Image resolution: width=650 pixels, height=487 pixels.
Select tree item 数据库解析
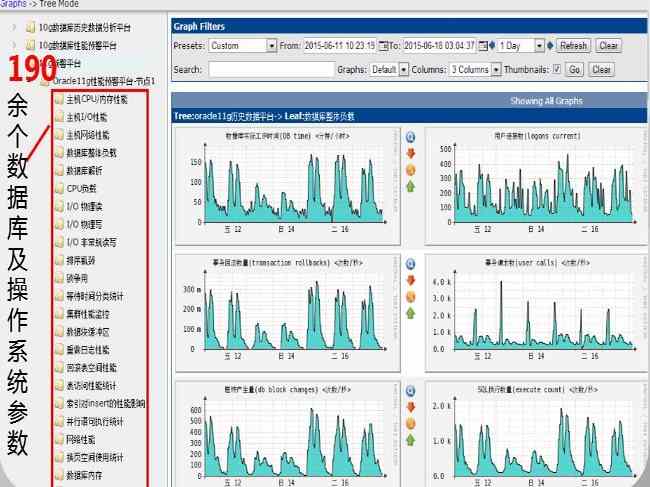pos(84,171)
